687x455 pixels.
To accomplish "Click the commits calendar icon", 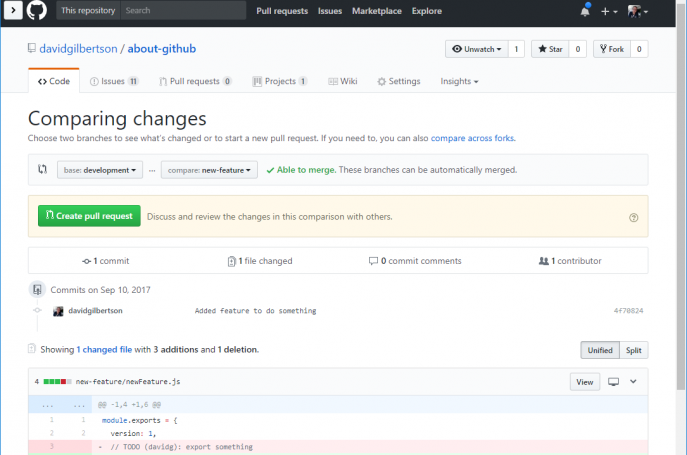I will [37, 289].
